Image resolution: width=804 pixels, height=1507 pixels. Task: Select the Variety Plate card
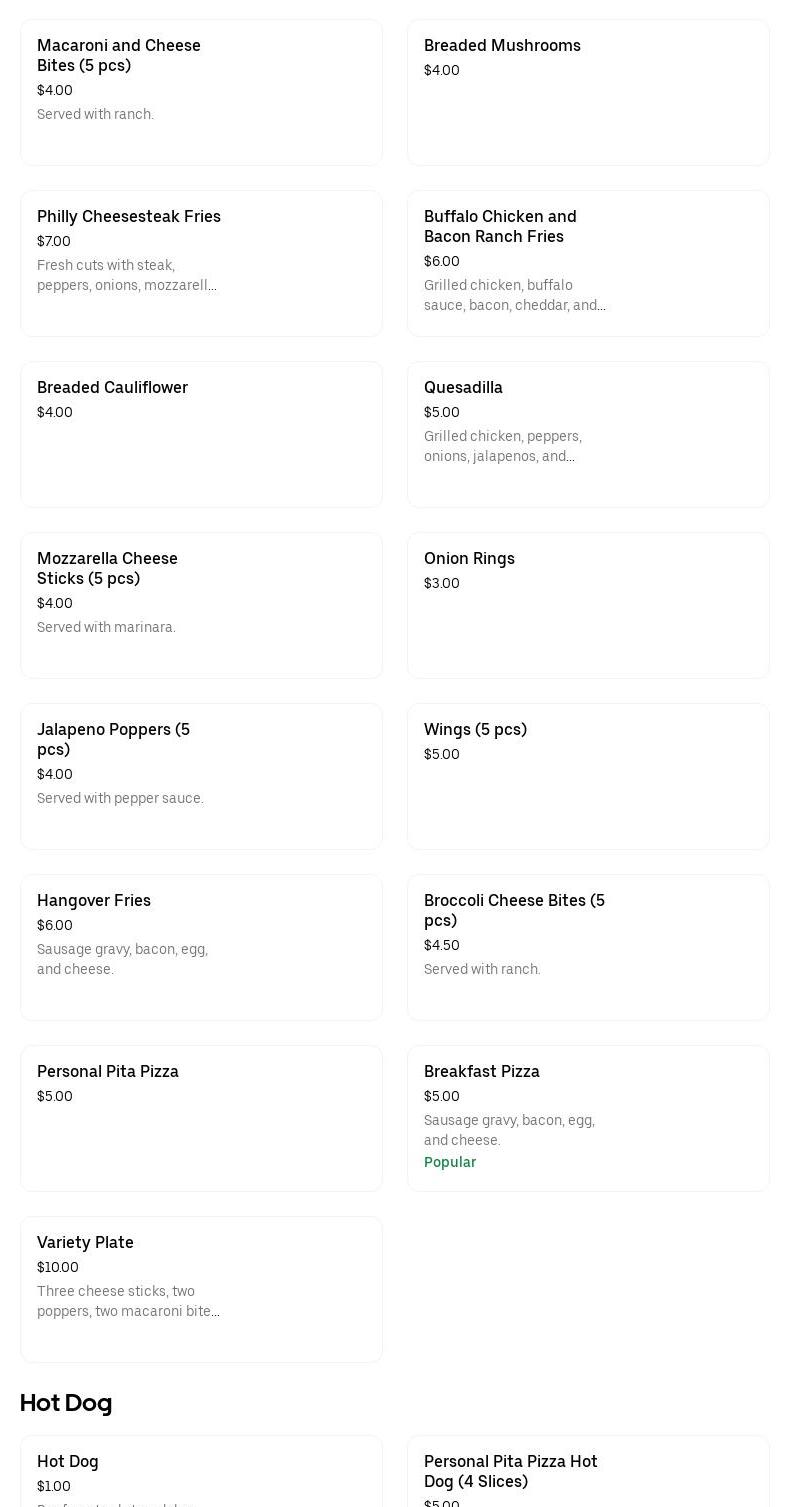[201, 1289]
